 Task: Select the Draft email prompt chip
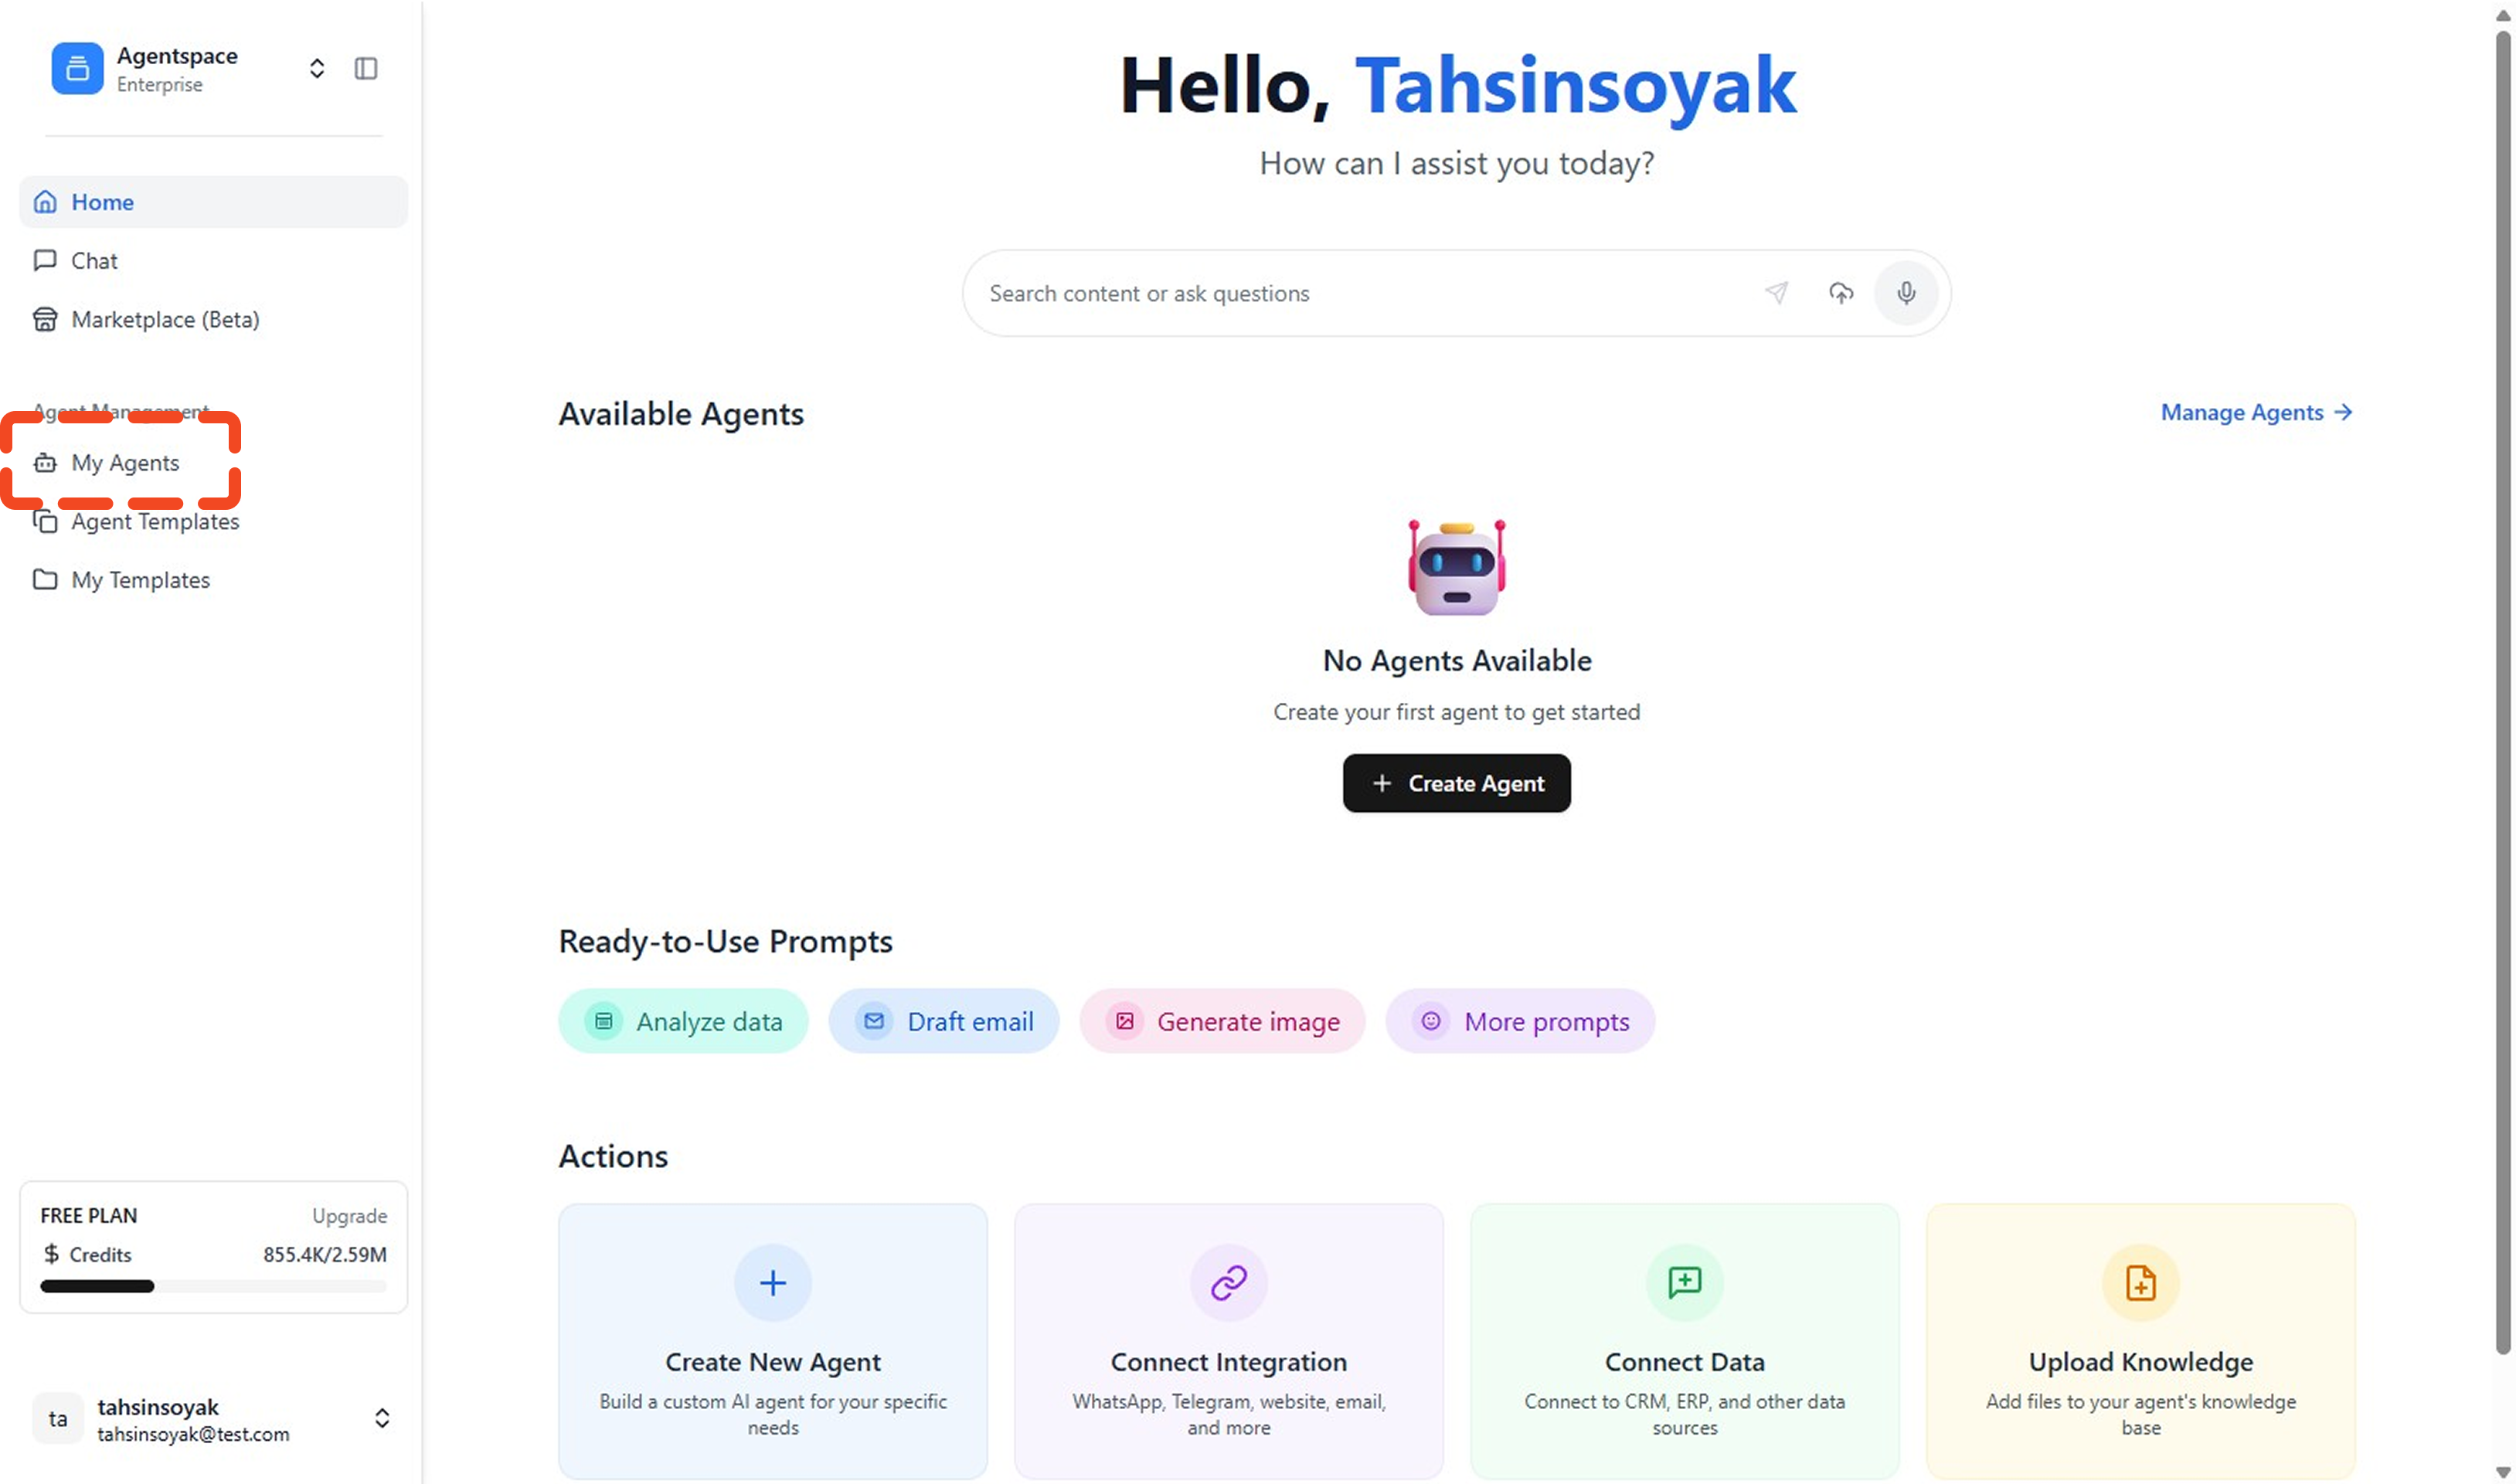(x=944, y=1022)
